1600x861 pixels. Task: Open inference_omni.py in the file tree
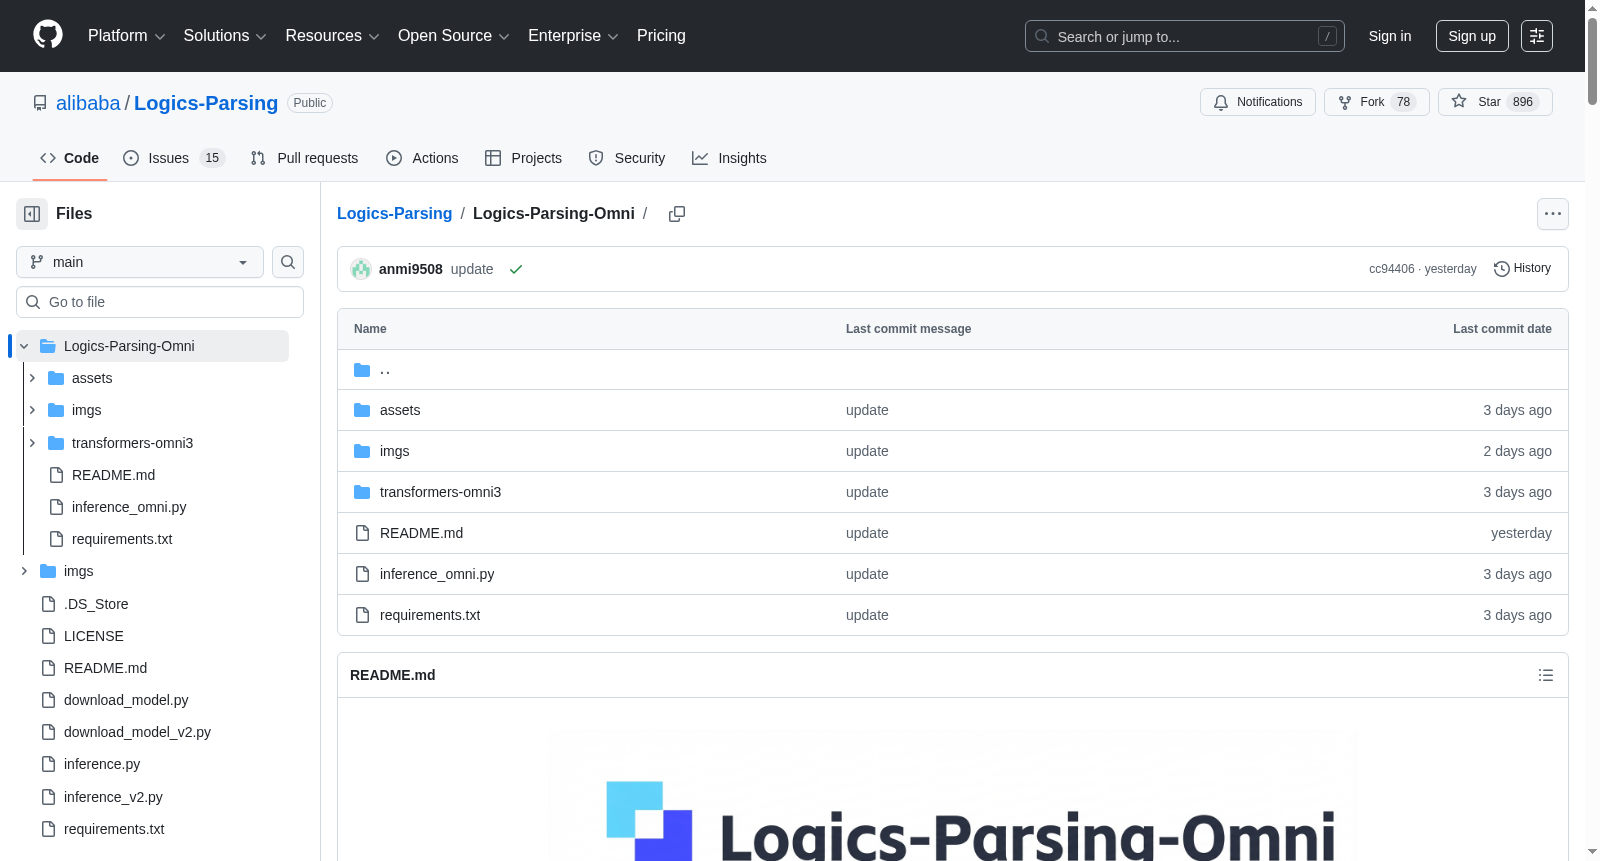pos(129,507)
